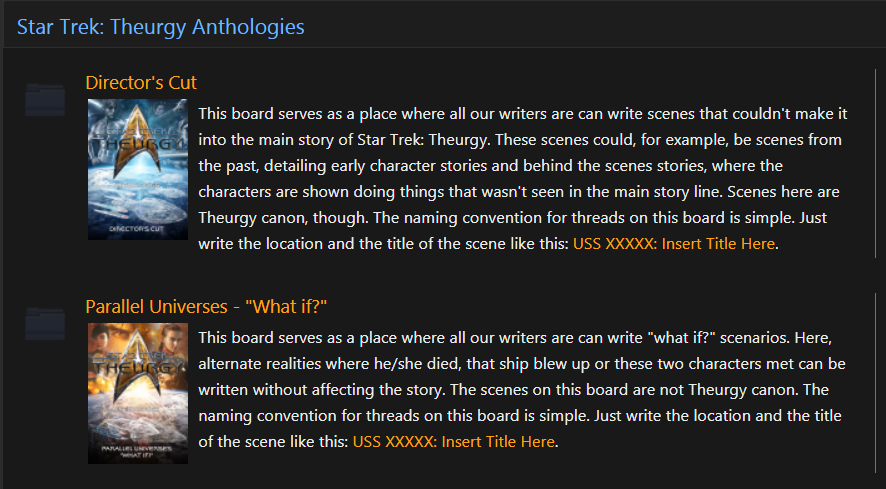Open the Parallel Universes - "What if?" board
886x489 pixels.
[x=206, y=306]
